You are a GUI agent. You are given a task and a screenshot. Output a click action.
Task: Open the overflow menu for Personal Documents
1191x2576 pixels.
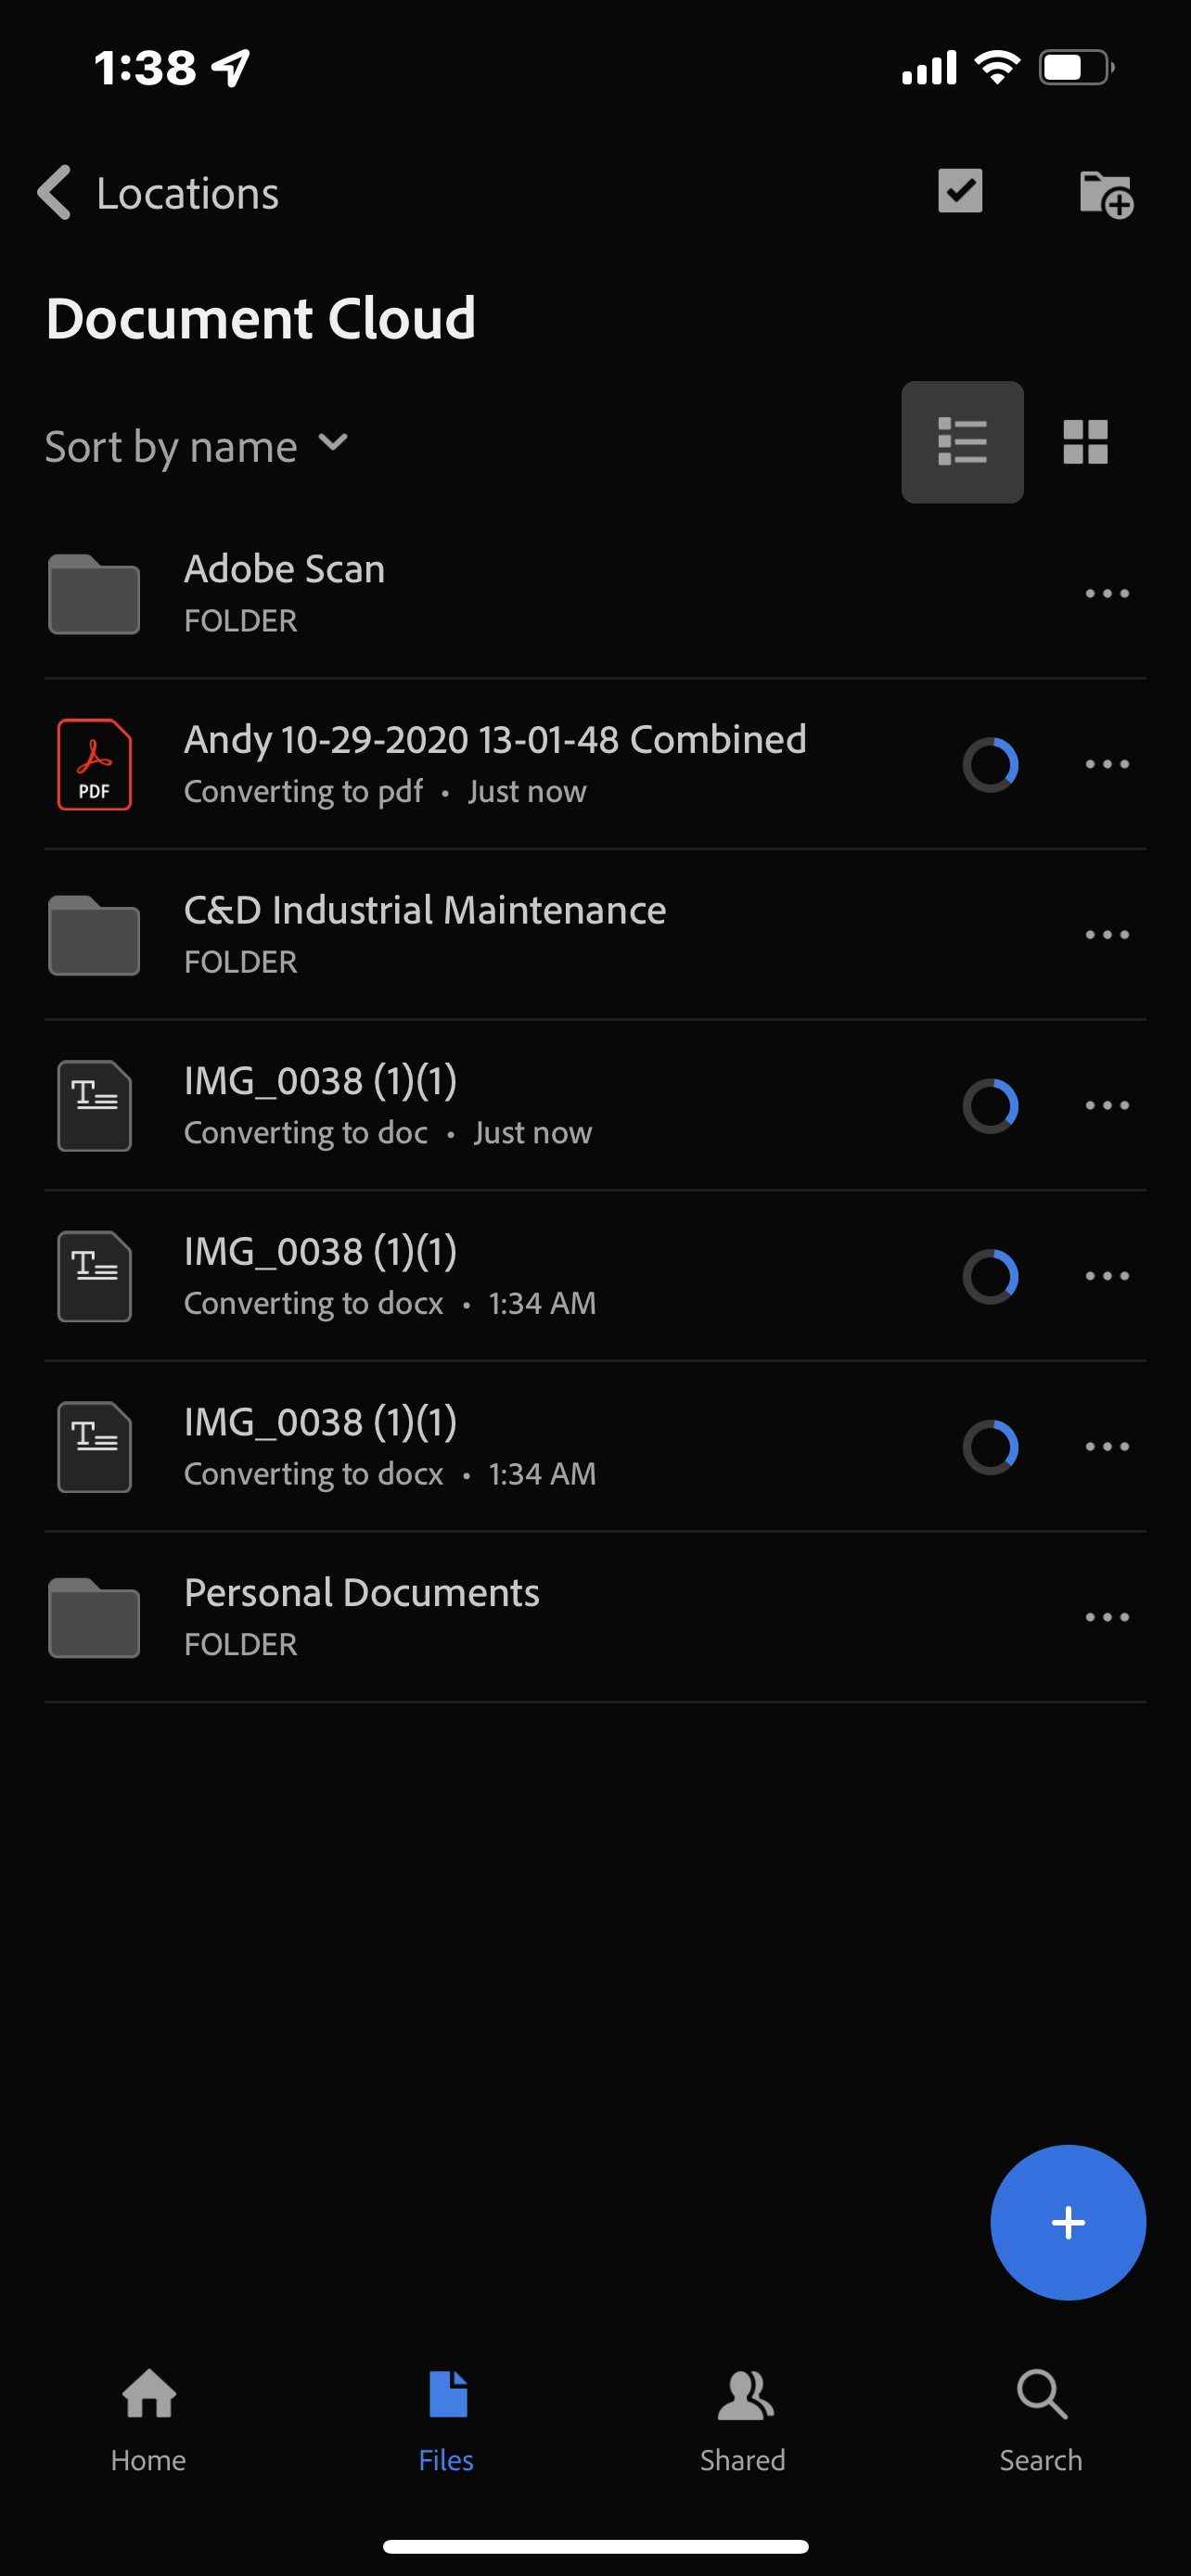1106,1617
